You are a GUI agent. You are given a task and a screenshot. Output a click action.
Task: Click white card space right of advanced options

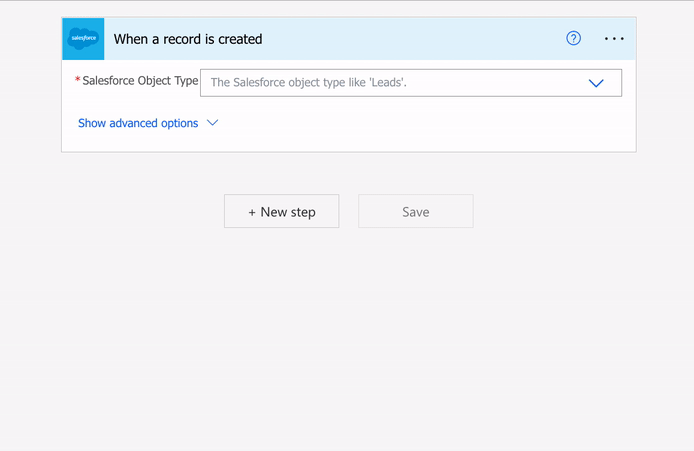pos(420,124)
